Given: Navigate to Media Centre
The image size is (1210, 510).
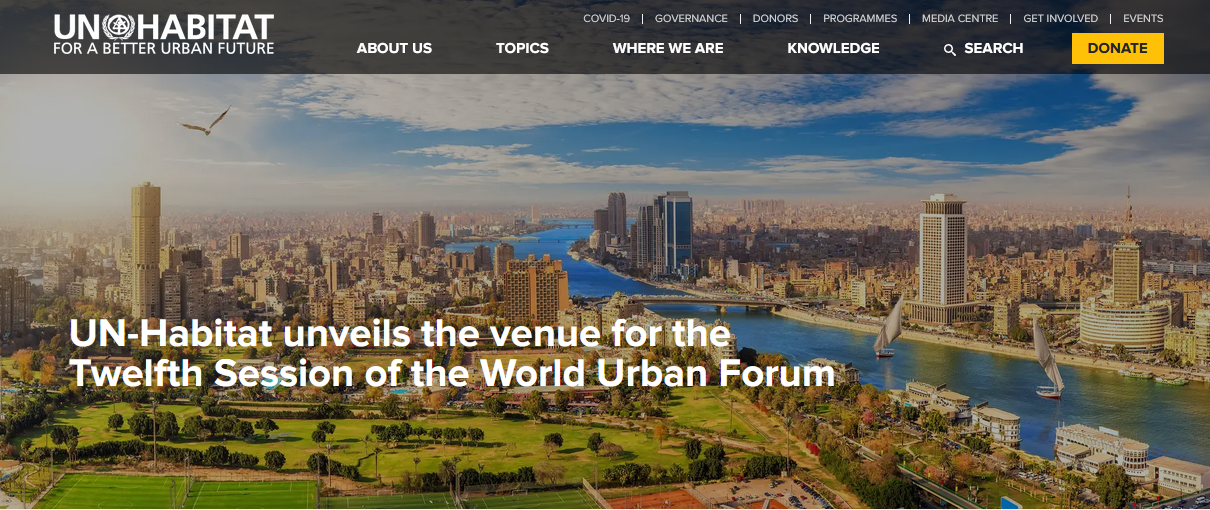Looking at the screenshot, I should [960, 18].
